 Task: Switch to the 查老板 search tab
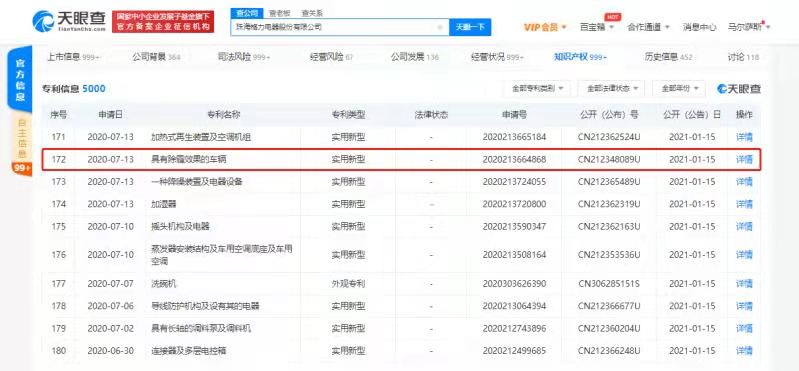coord(280,13)
